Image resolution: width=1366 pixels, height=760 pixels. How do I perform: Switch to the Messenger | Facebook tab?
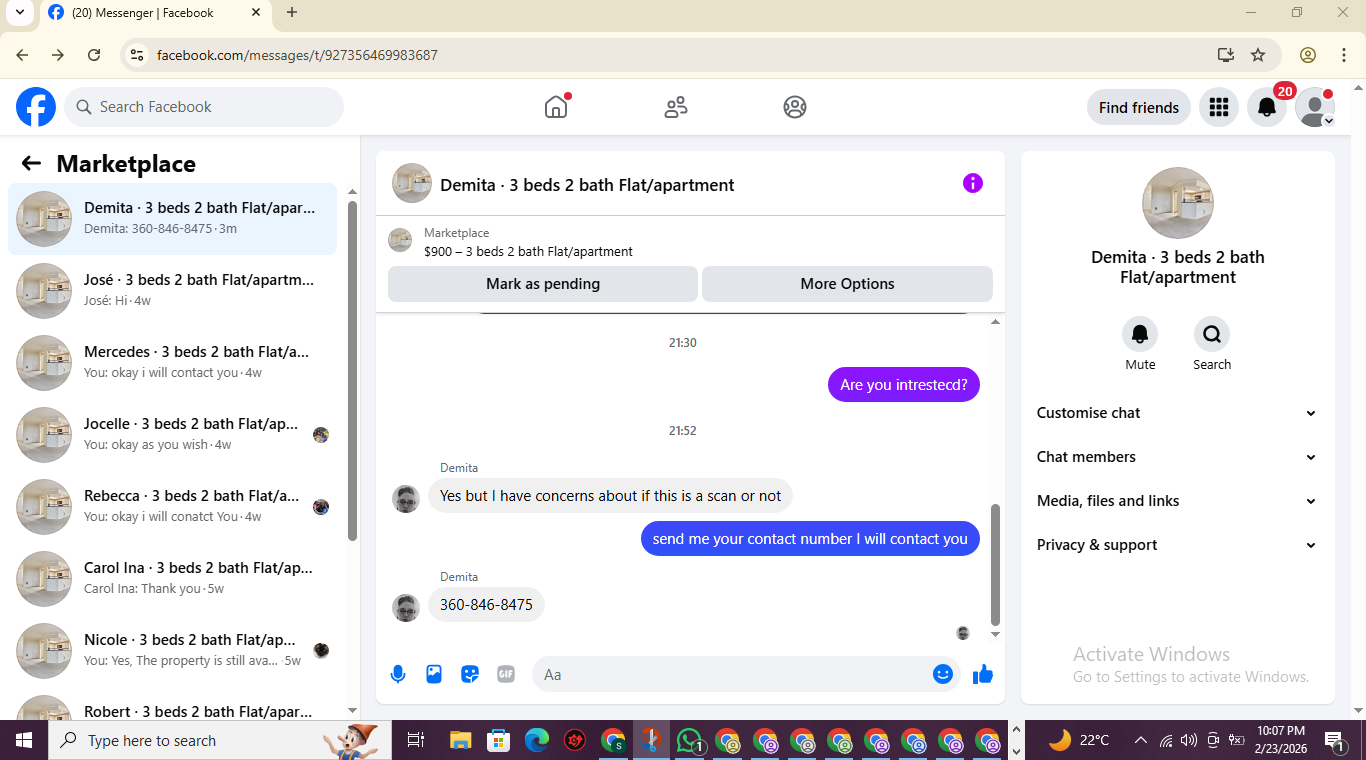(x=155, y=13)
